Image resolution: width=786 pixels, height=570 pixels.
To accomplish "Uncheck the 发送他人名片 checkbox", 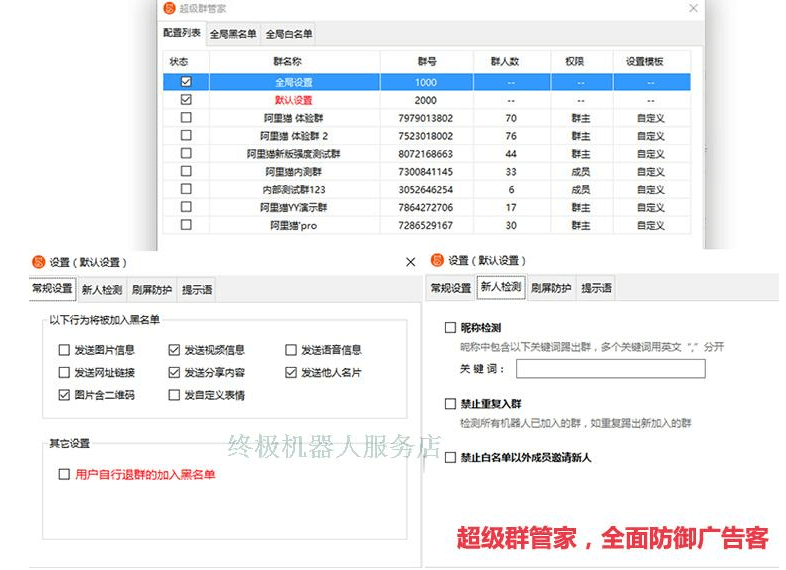I will [291, 372].
